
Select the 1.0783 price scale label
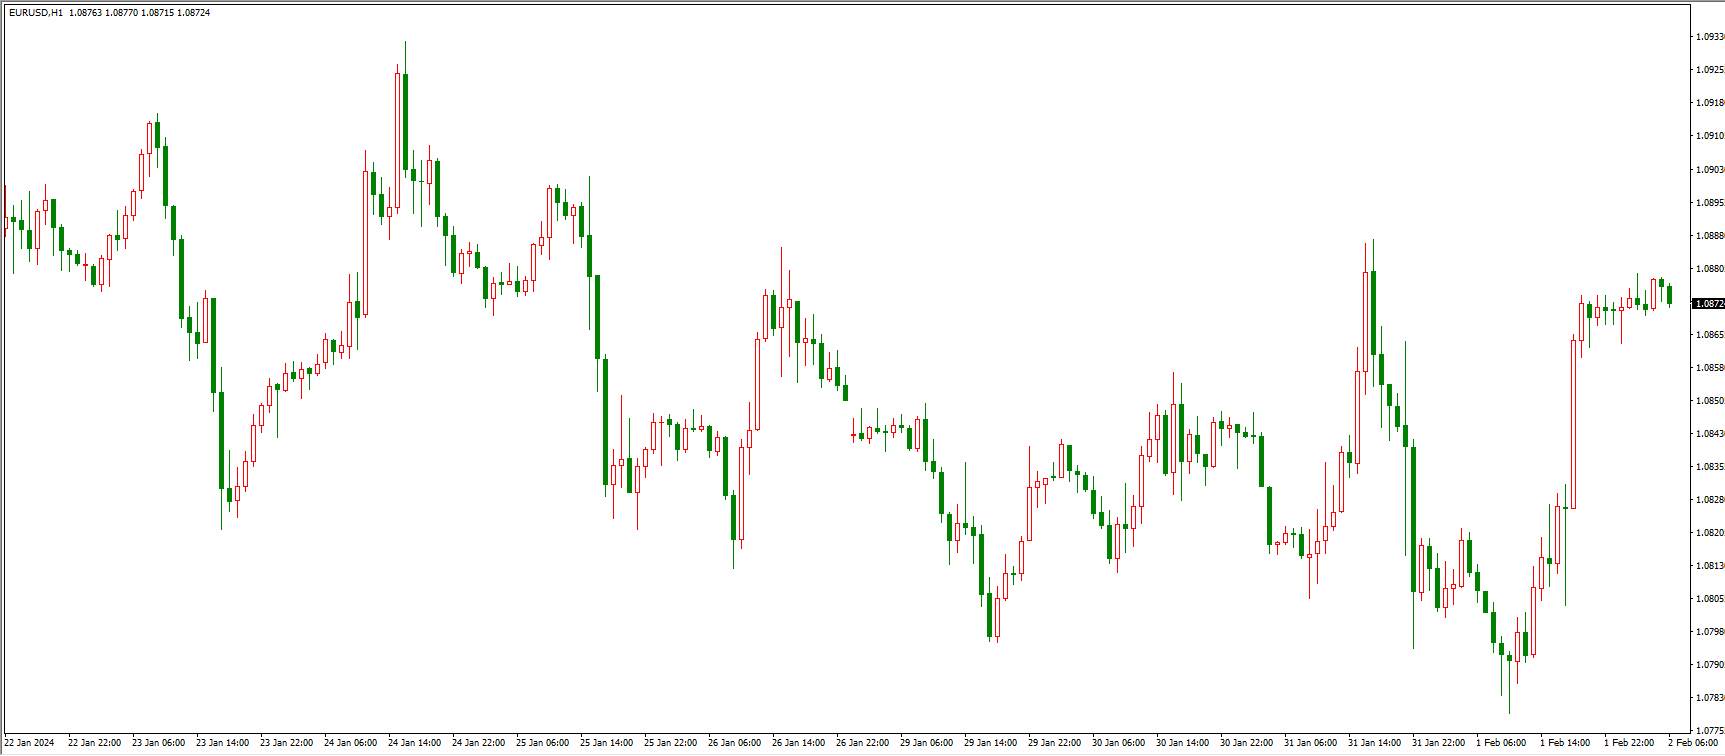(1710, 697)
